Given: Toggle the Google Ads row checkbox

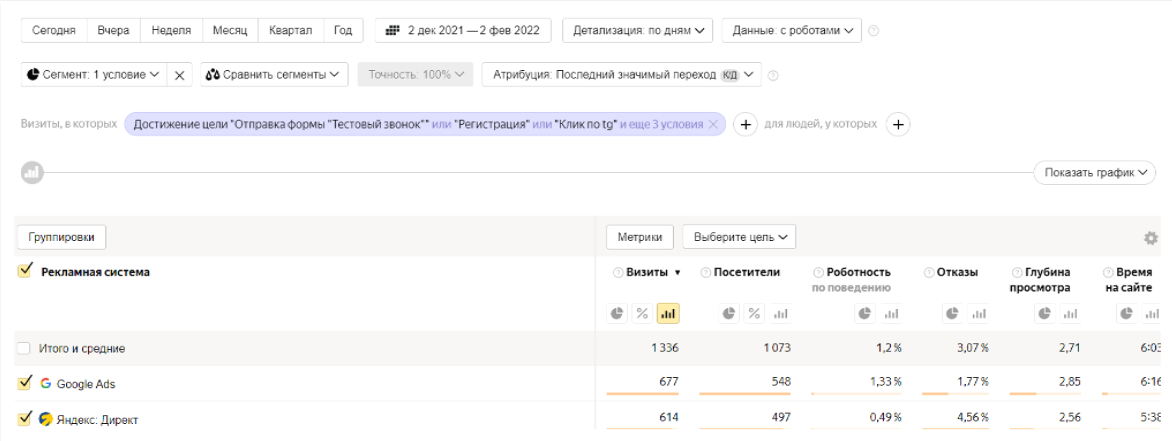Looking at the screenshot, I should click(x=24, y=383).
